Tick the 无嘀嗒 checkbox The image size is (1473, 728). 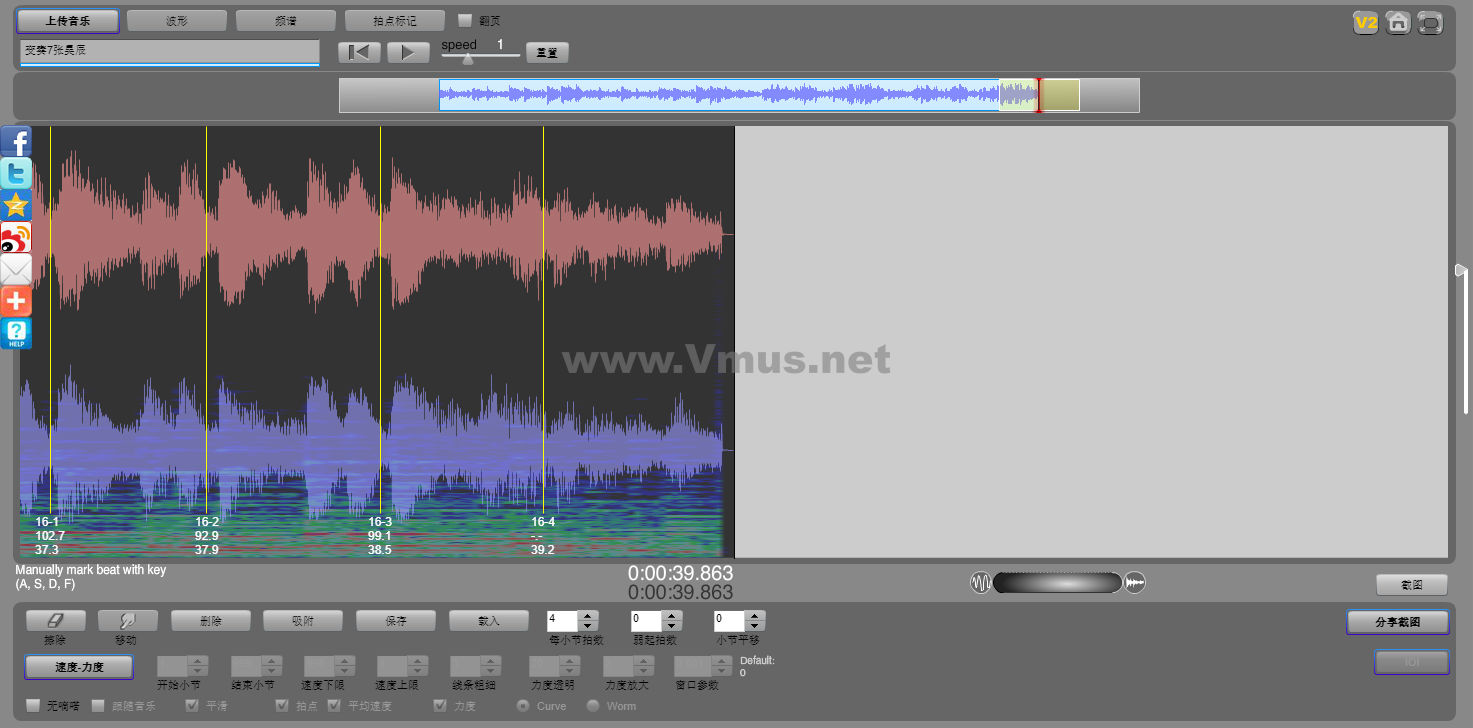33,706
